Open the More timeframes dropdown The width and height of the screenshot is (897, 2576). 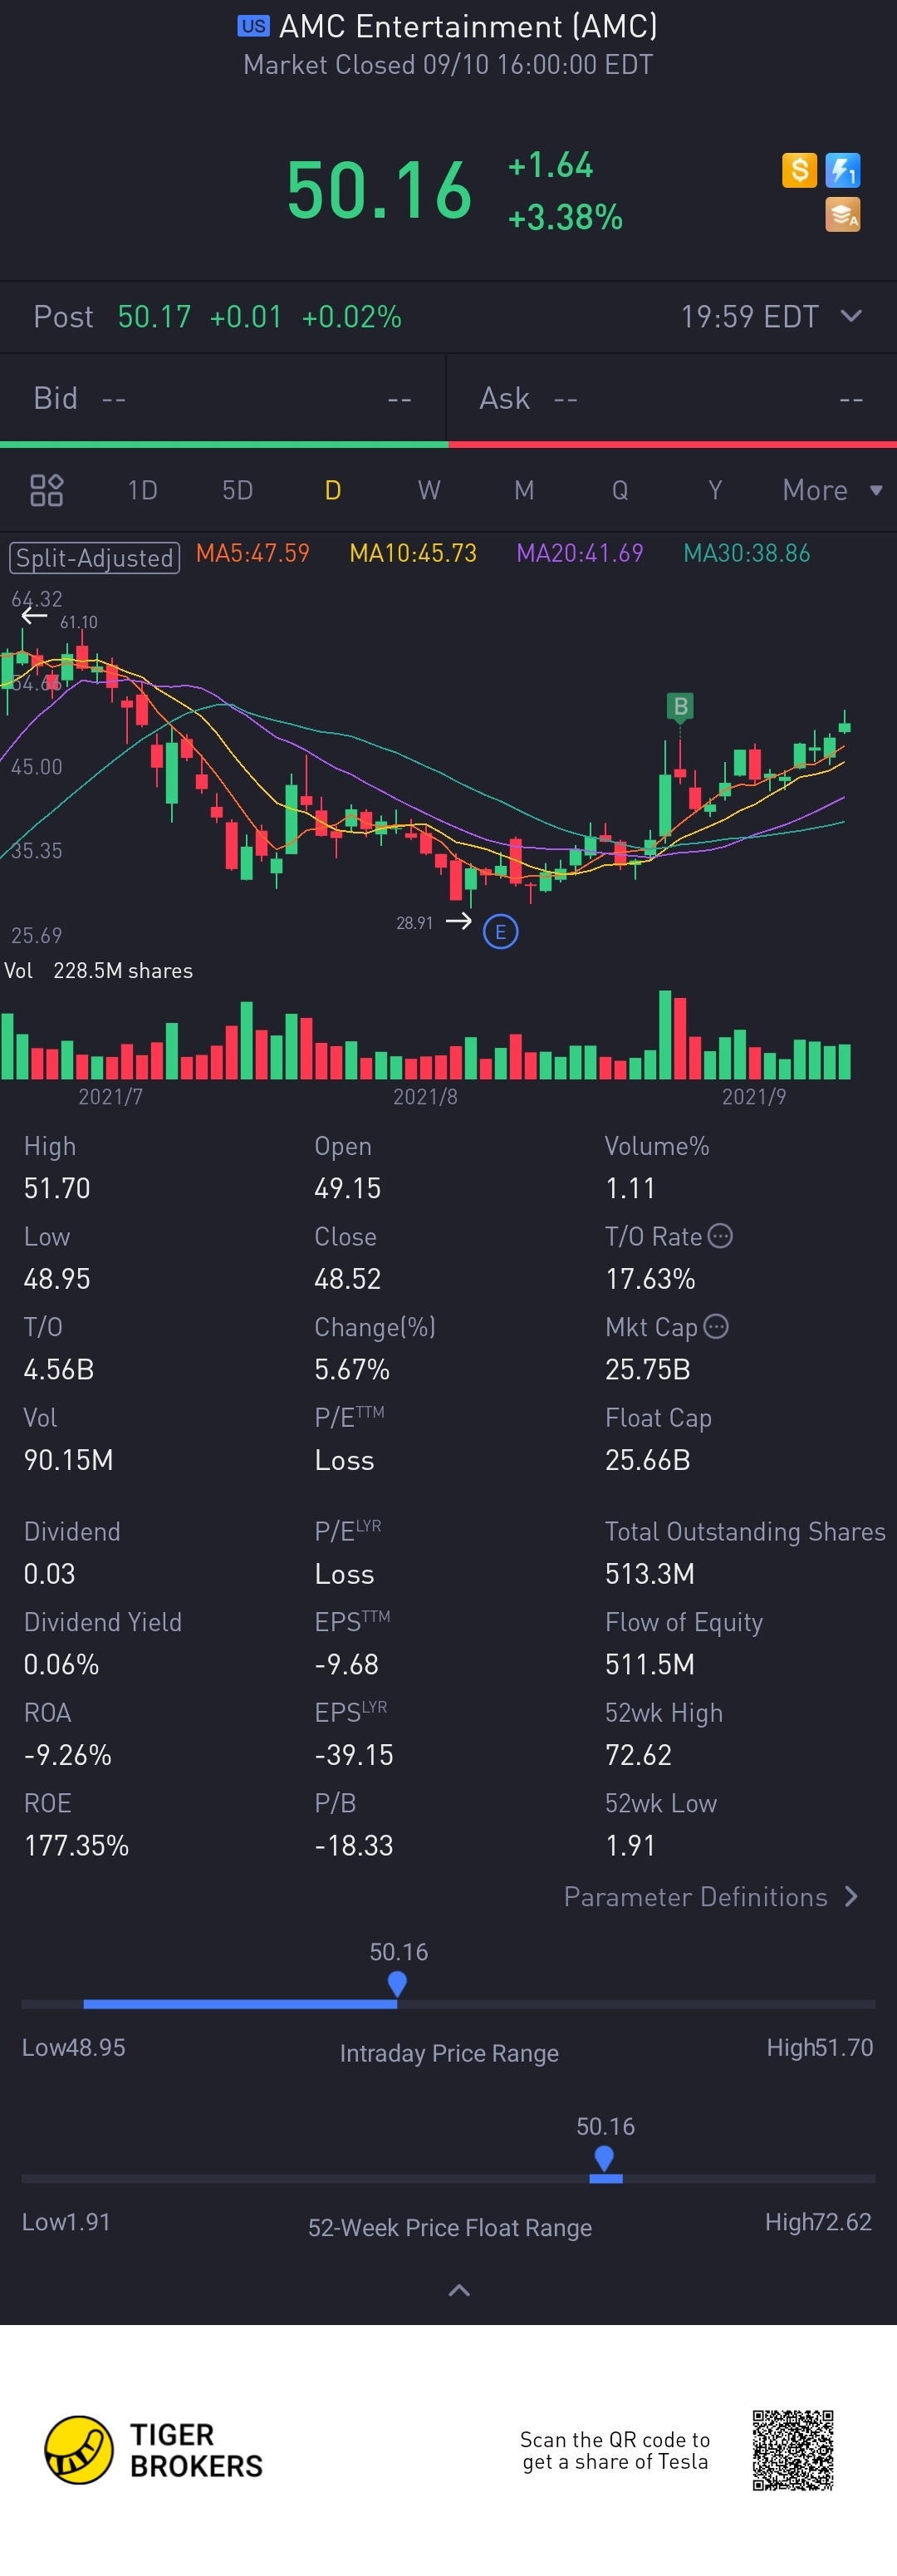(x=831, y=490)
